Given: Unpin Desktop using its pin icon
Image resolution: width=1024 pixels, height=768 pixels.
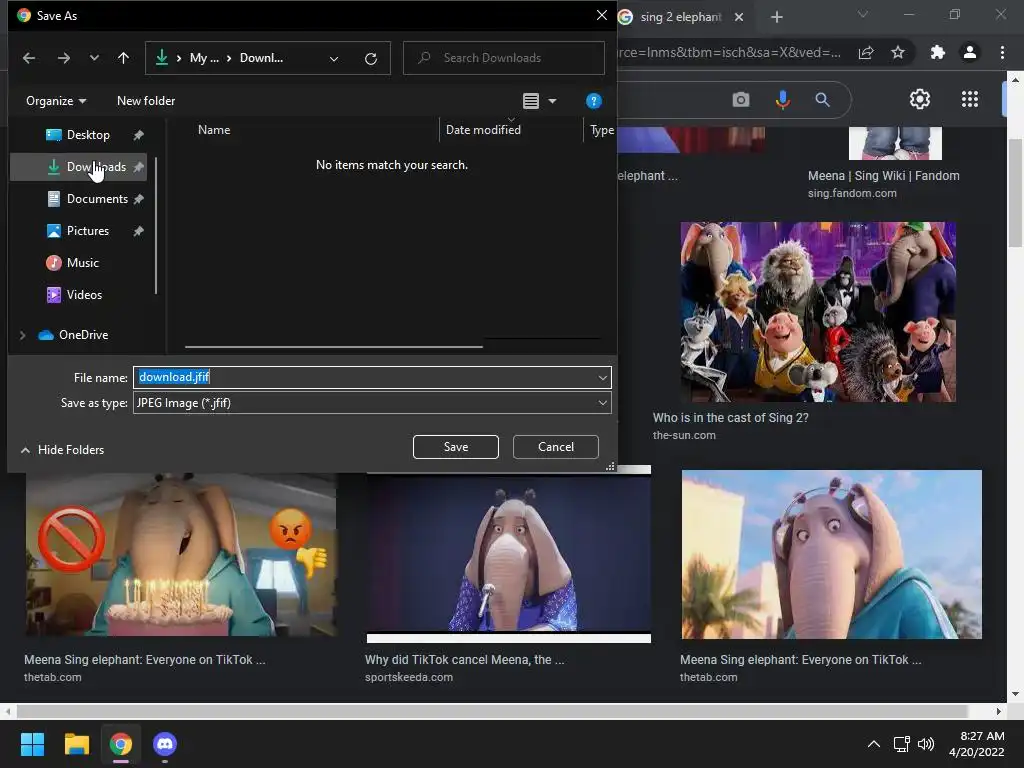Looking at the screenshot, I should click(x=138, y=135).
